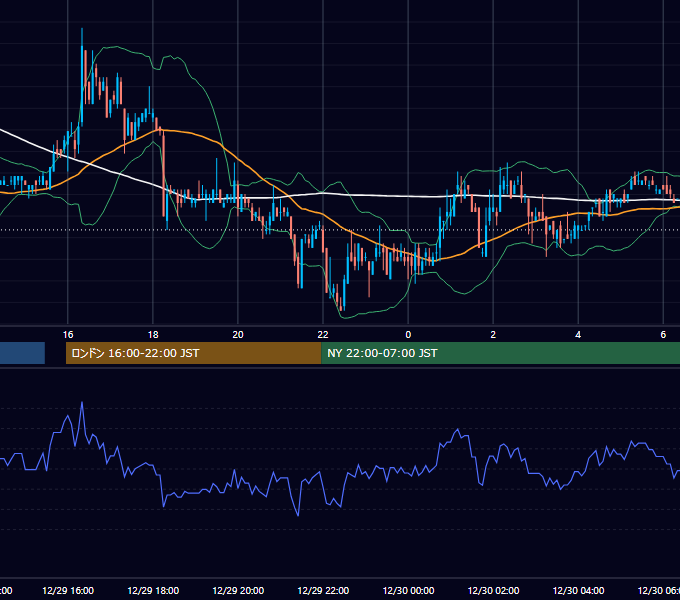Click hour label "18" under the candlestick chart
Viewport: 680px width, 600px height.
pyautogui.click(x=153, y=335)
